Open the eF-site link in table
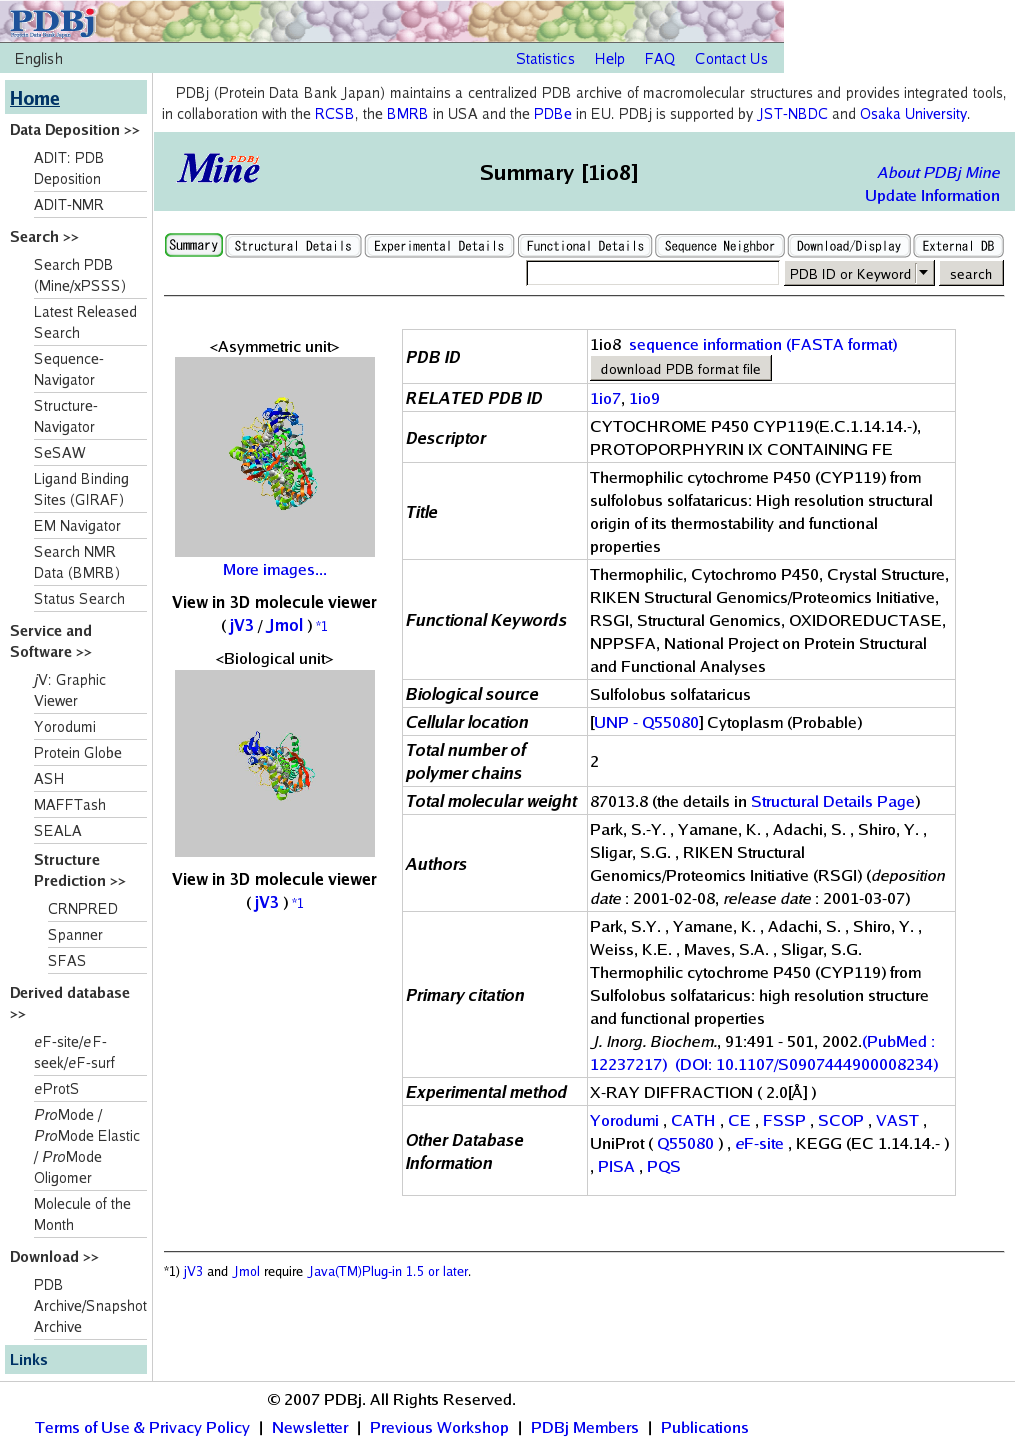Screen dimensions: 1015x1443 coord(759,1144)
